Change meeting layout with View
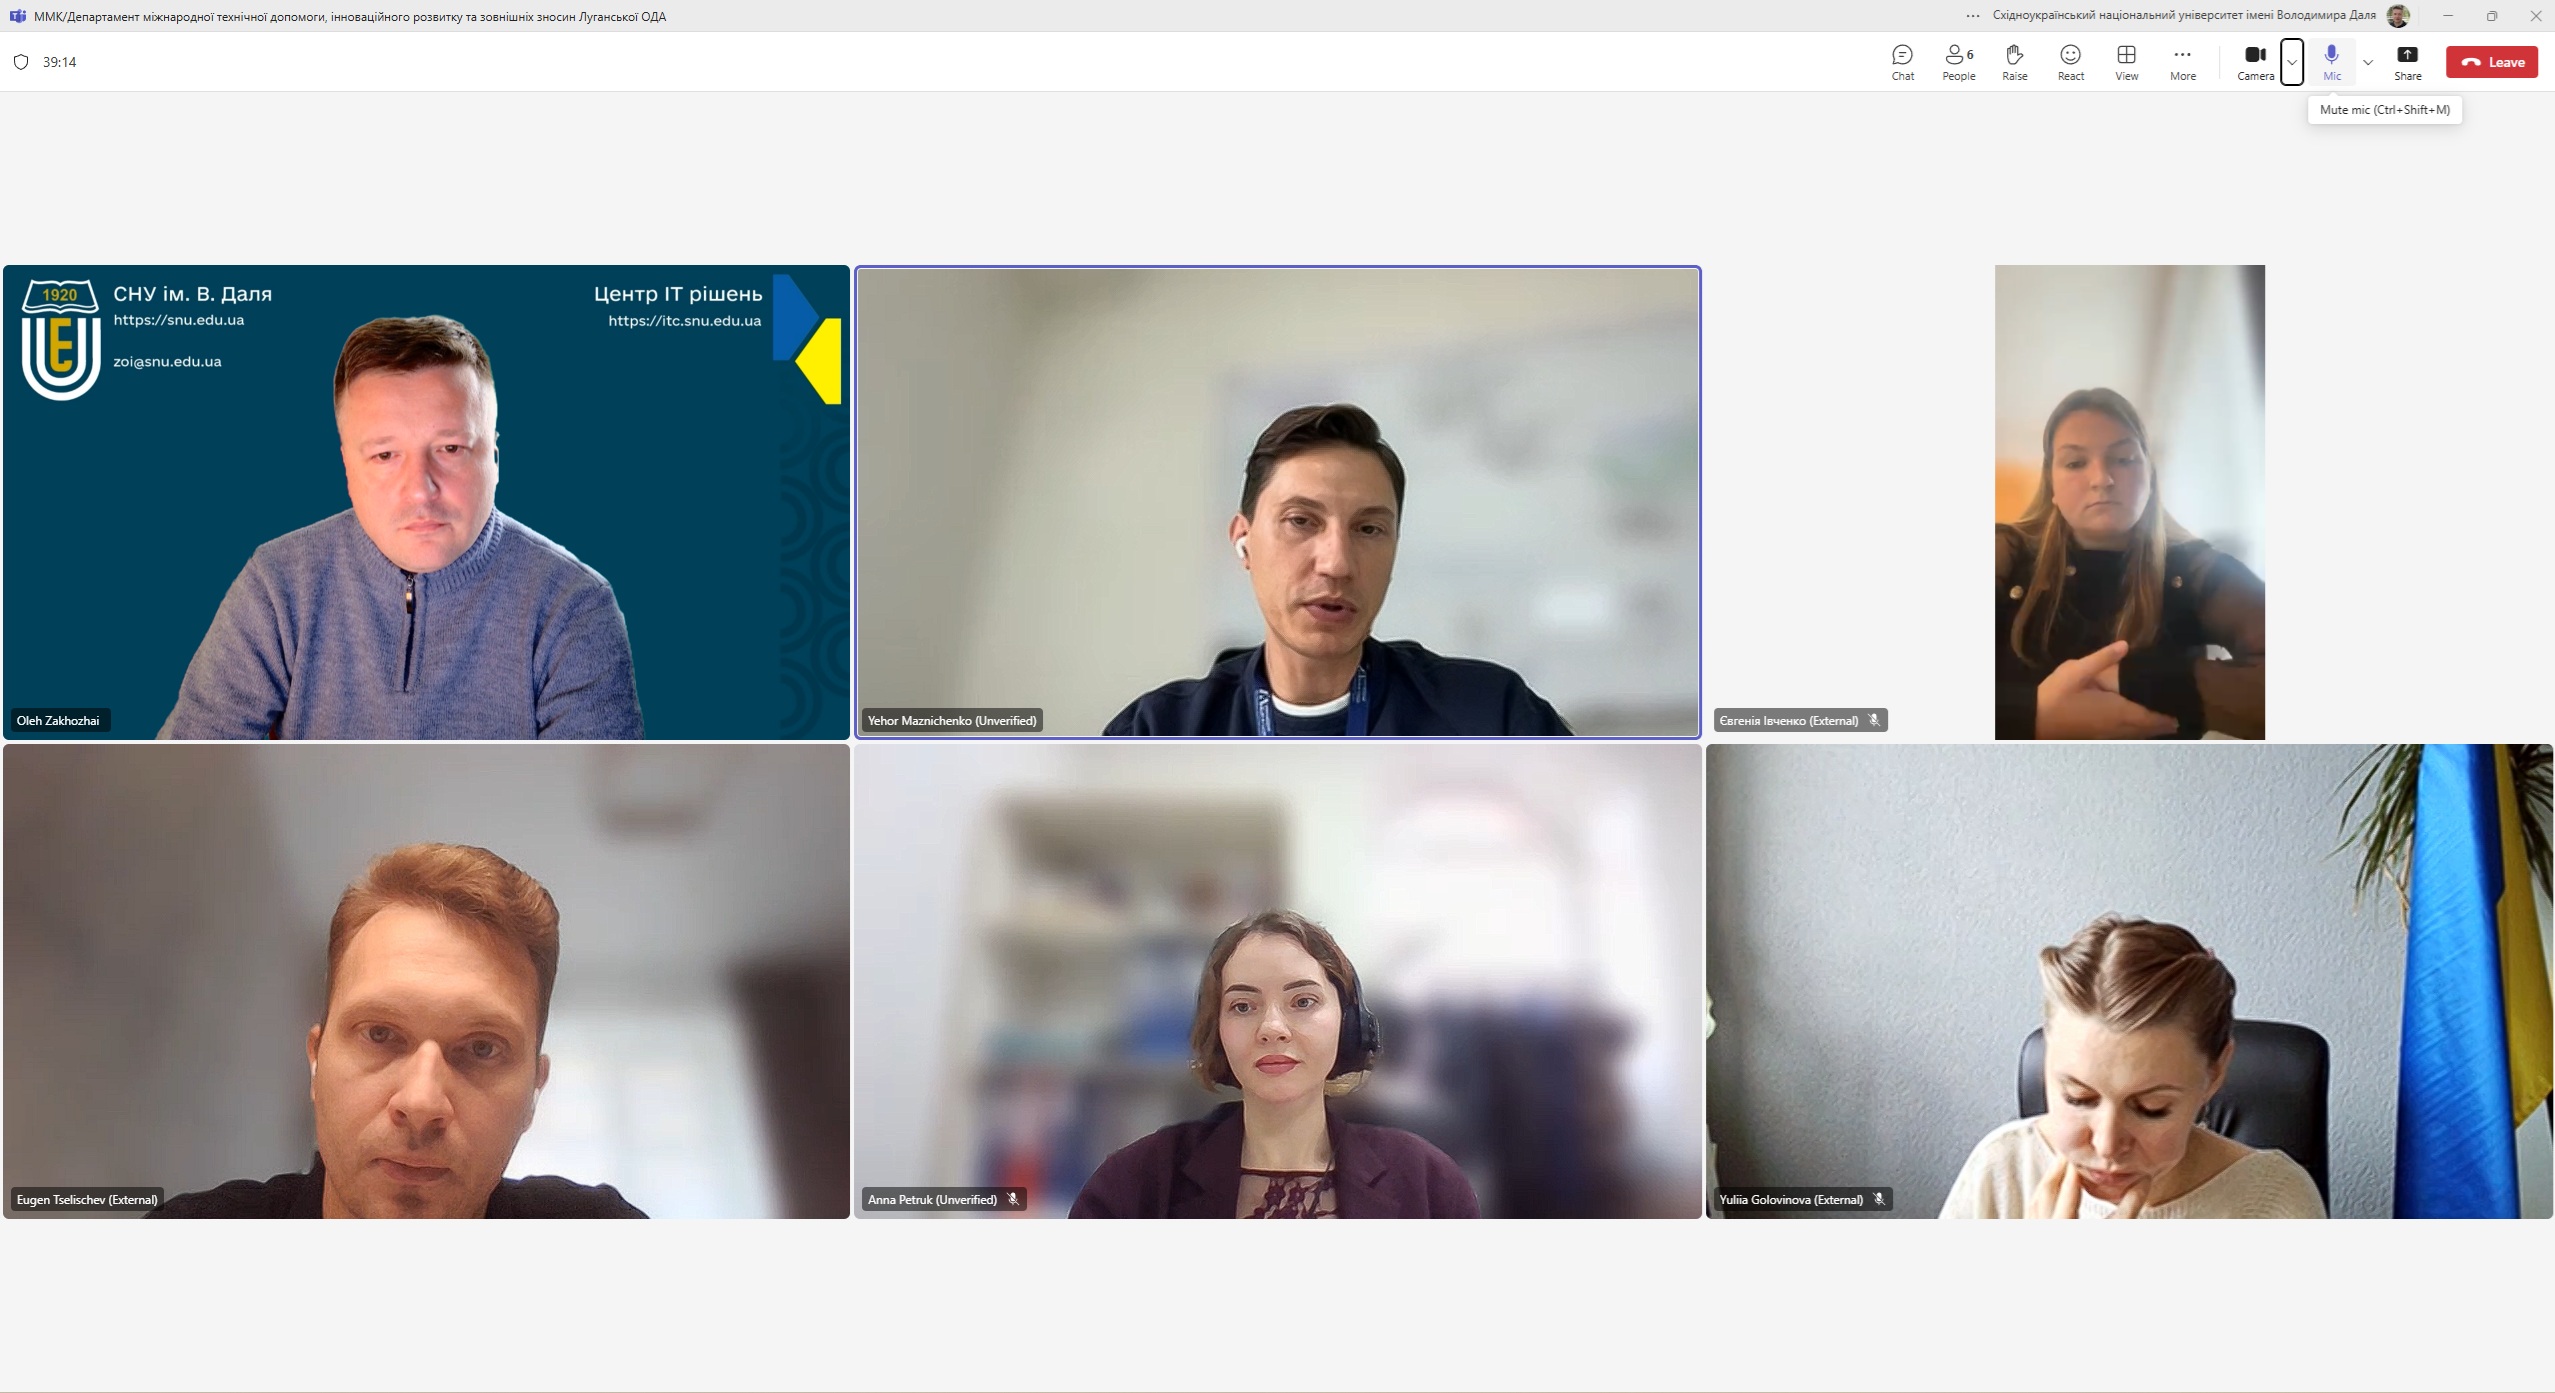This screenshot has height=1393, width=2555. (x=2126, y=62)
